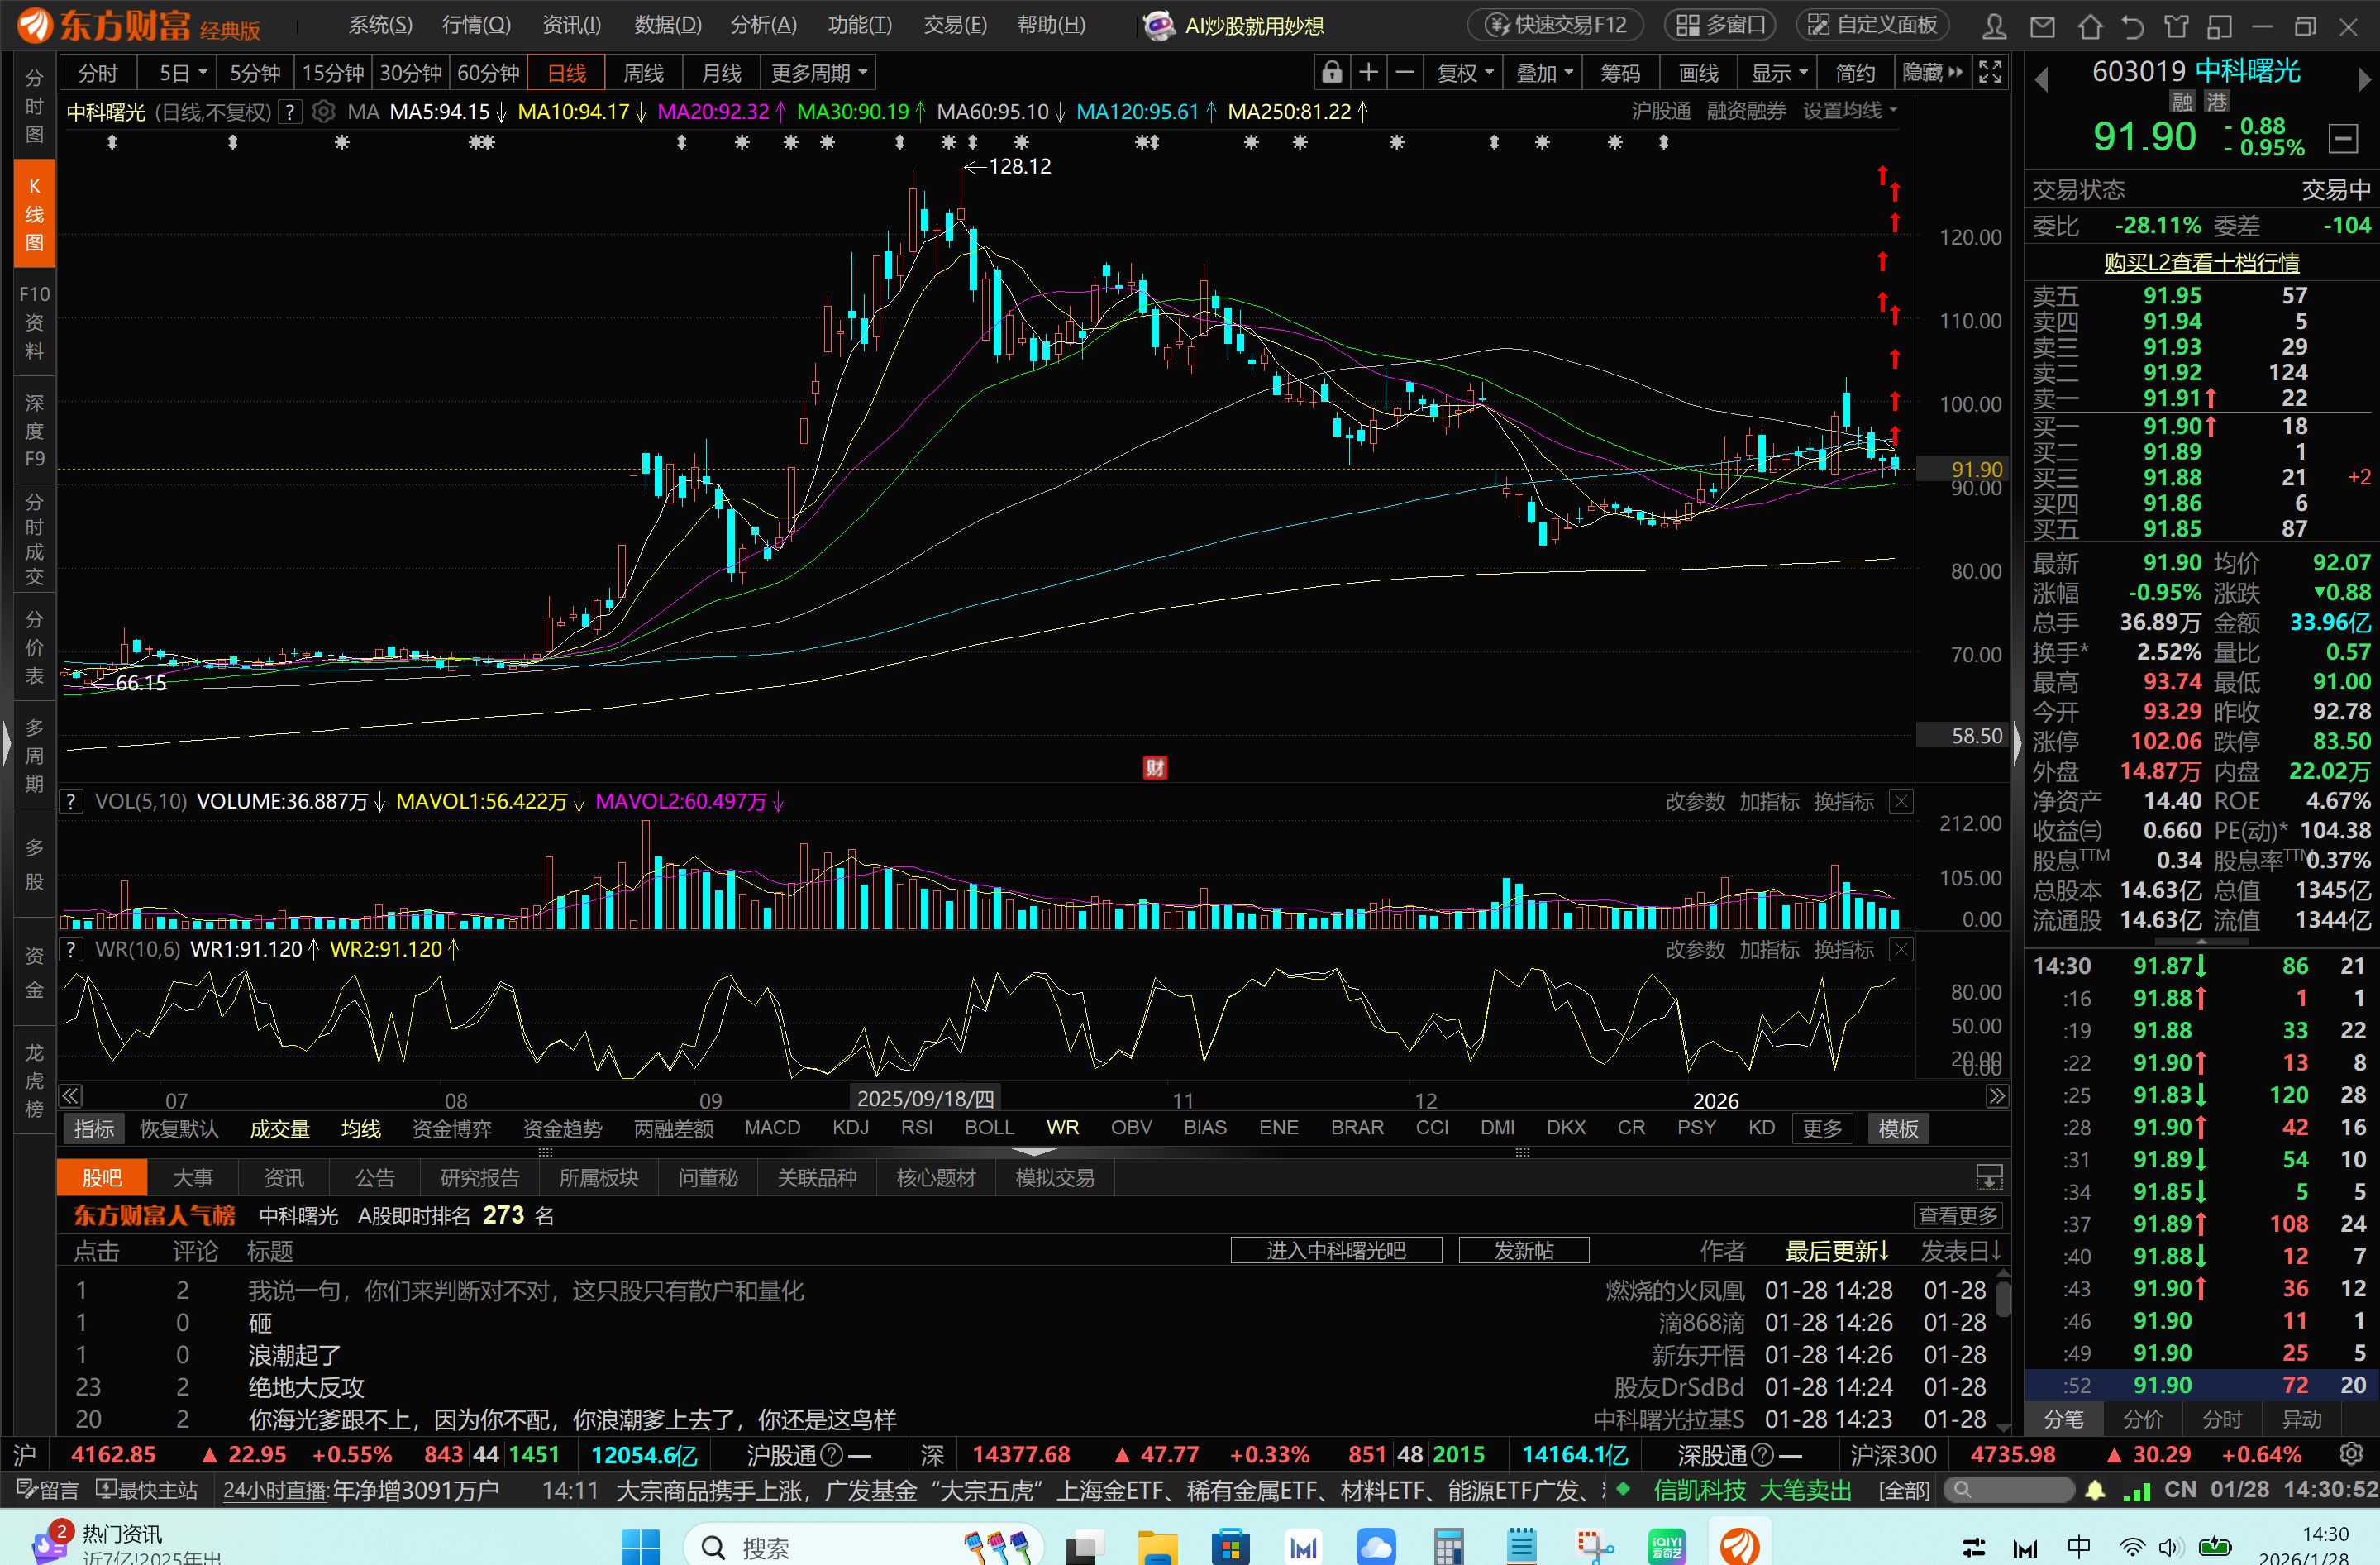This screenshot has height=1565, width=2380.
Task: Switch to the 周线 period tab
Action: click(643, 73)
